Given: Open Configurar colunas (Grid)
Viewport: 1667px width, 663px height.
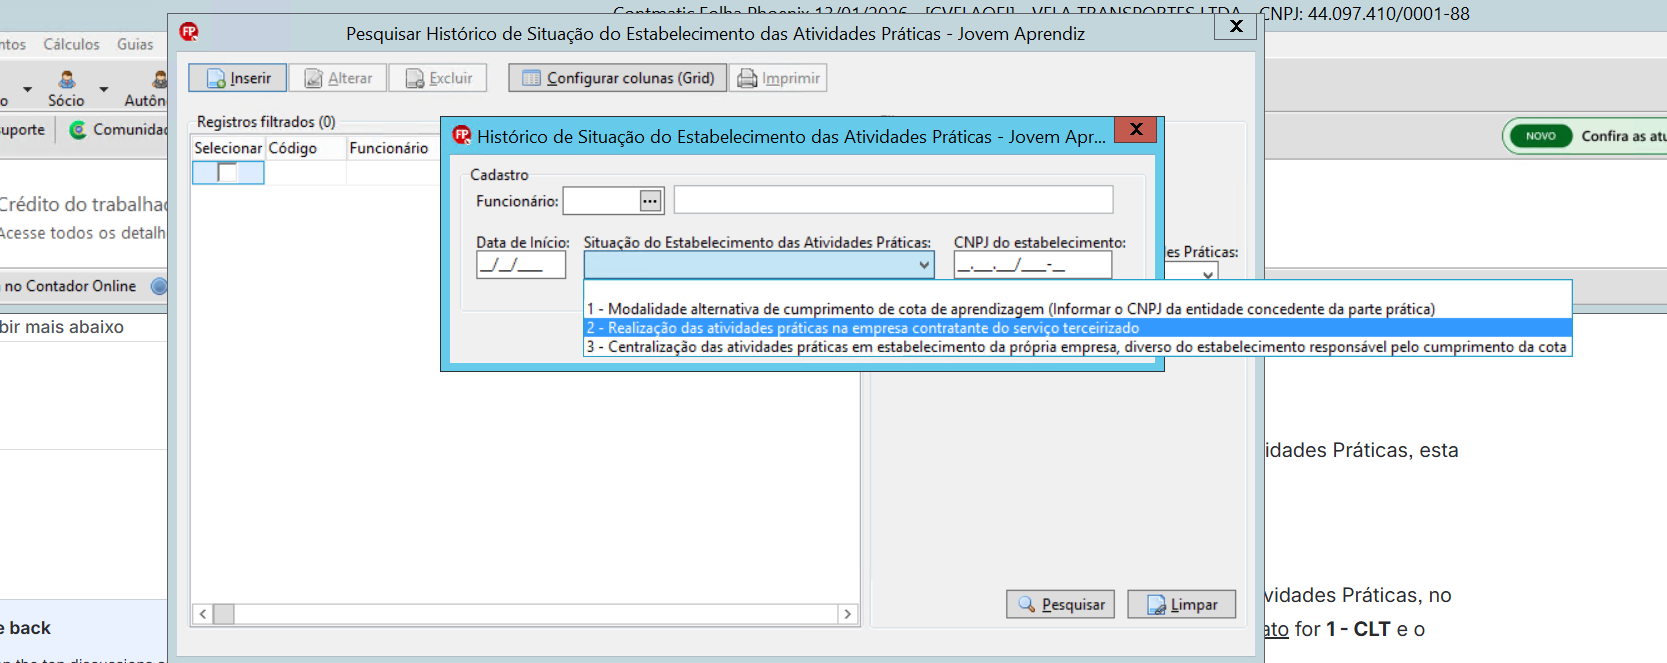Looking at the screenshot, I should (x=618, y=78).
